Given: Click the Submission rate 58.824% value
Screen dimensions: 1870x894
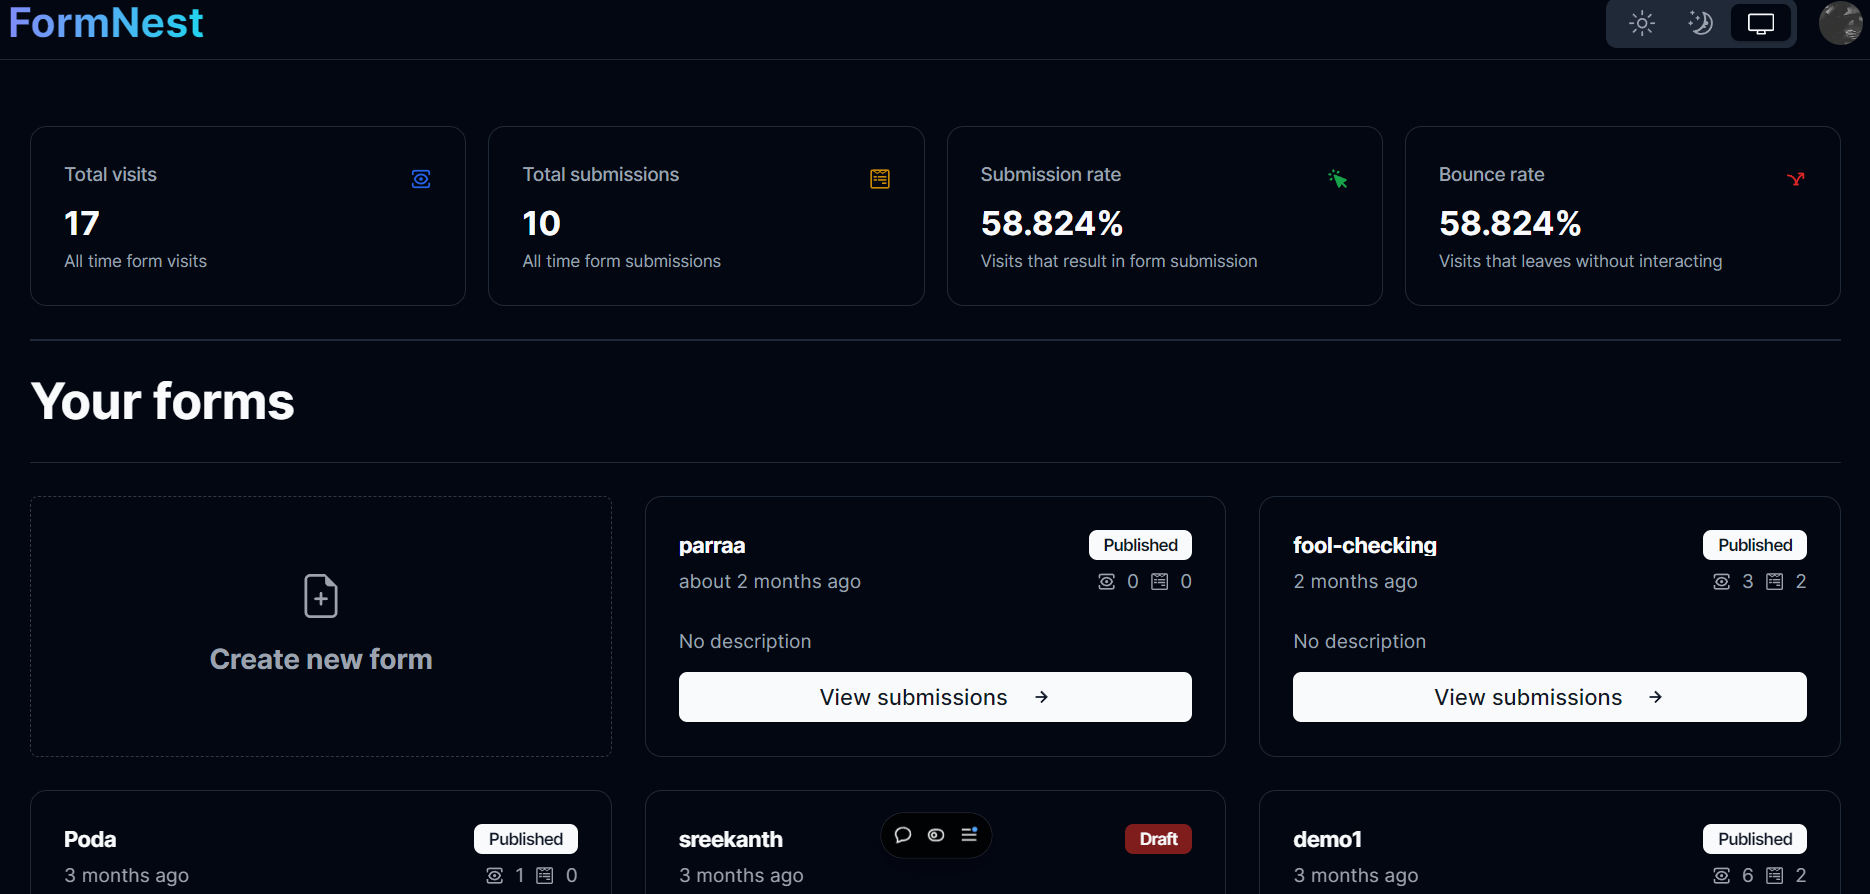Looking at the screenshot, I should click(x=1052, y=223).
